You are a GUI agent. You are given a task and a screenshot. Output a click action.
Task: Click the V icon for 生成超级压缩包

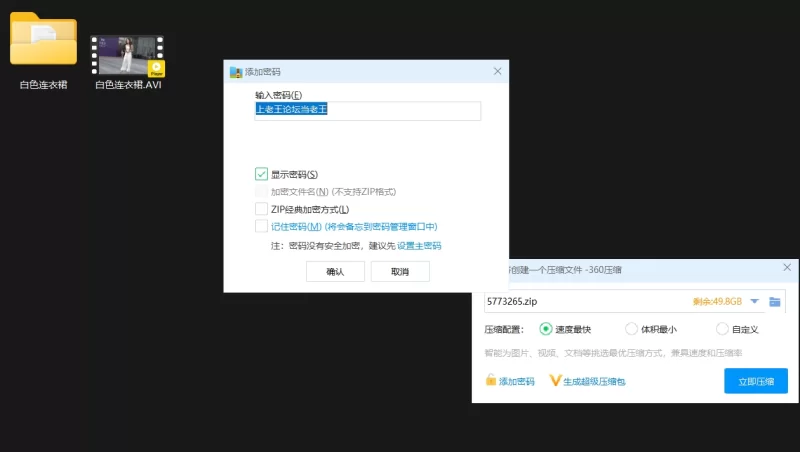(556, 381)
